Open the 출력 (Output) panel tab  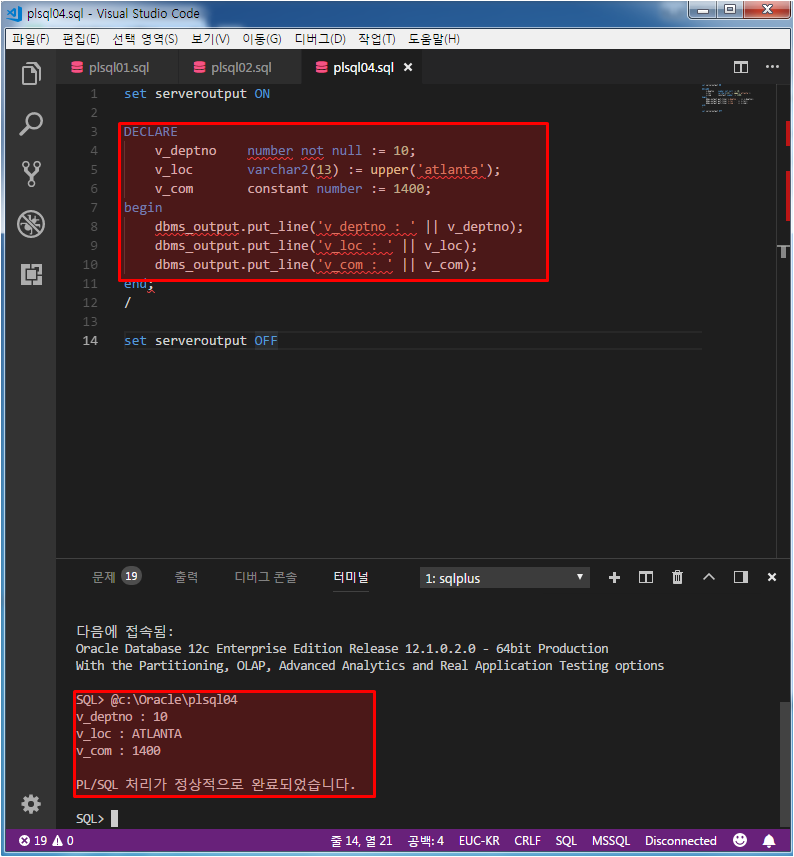(186, 577)
